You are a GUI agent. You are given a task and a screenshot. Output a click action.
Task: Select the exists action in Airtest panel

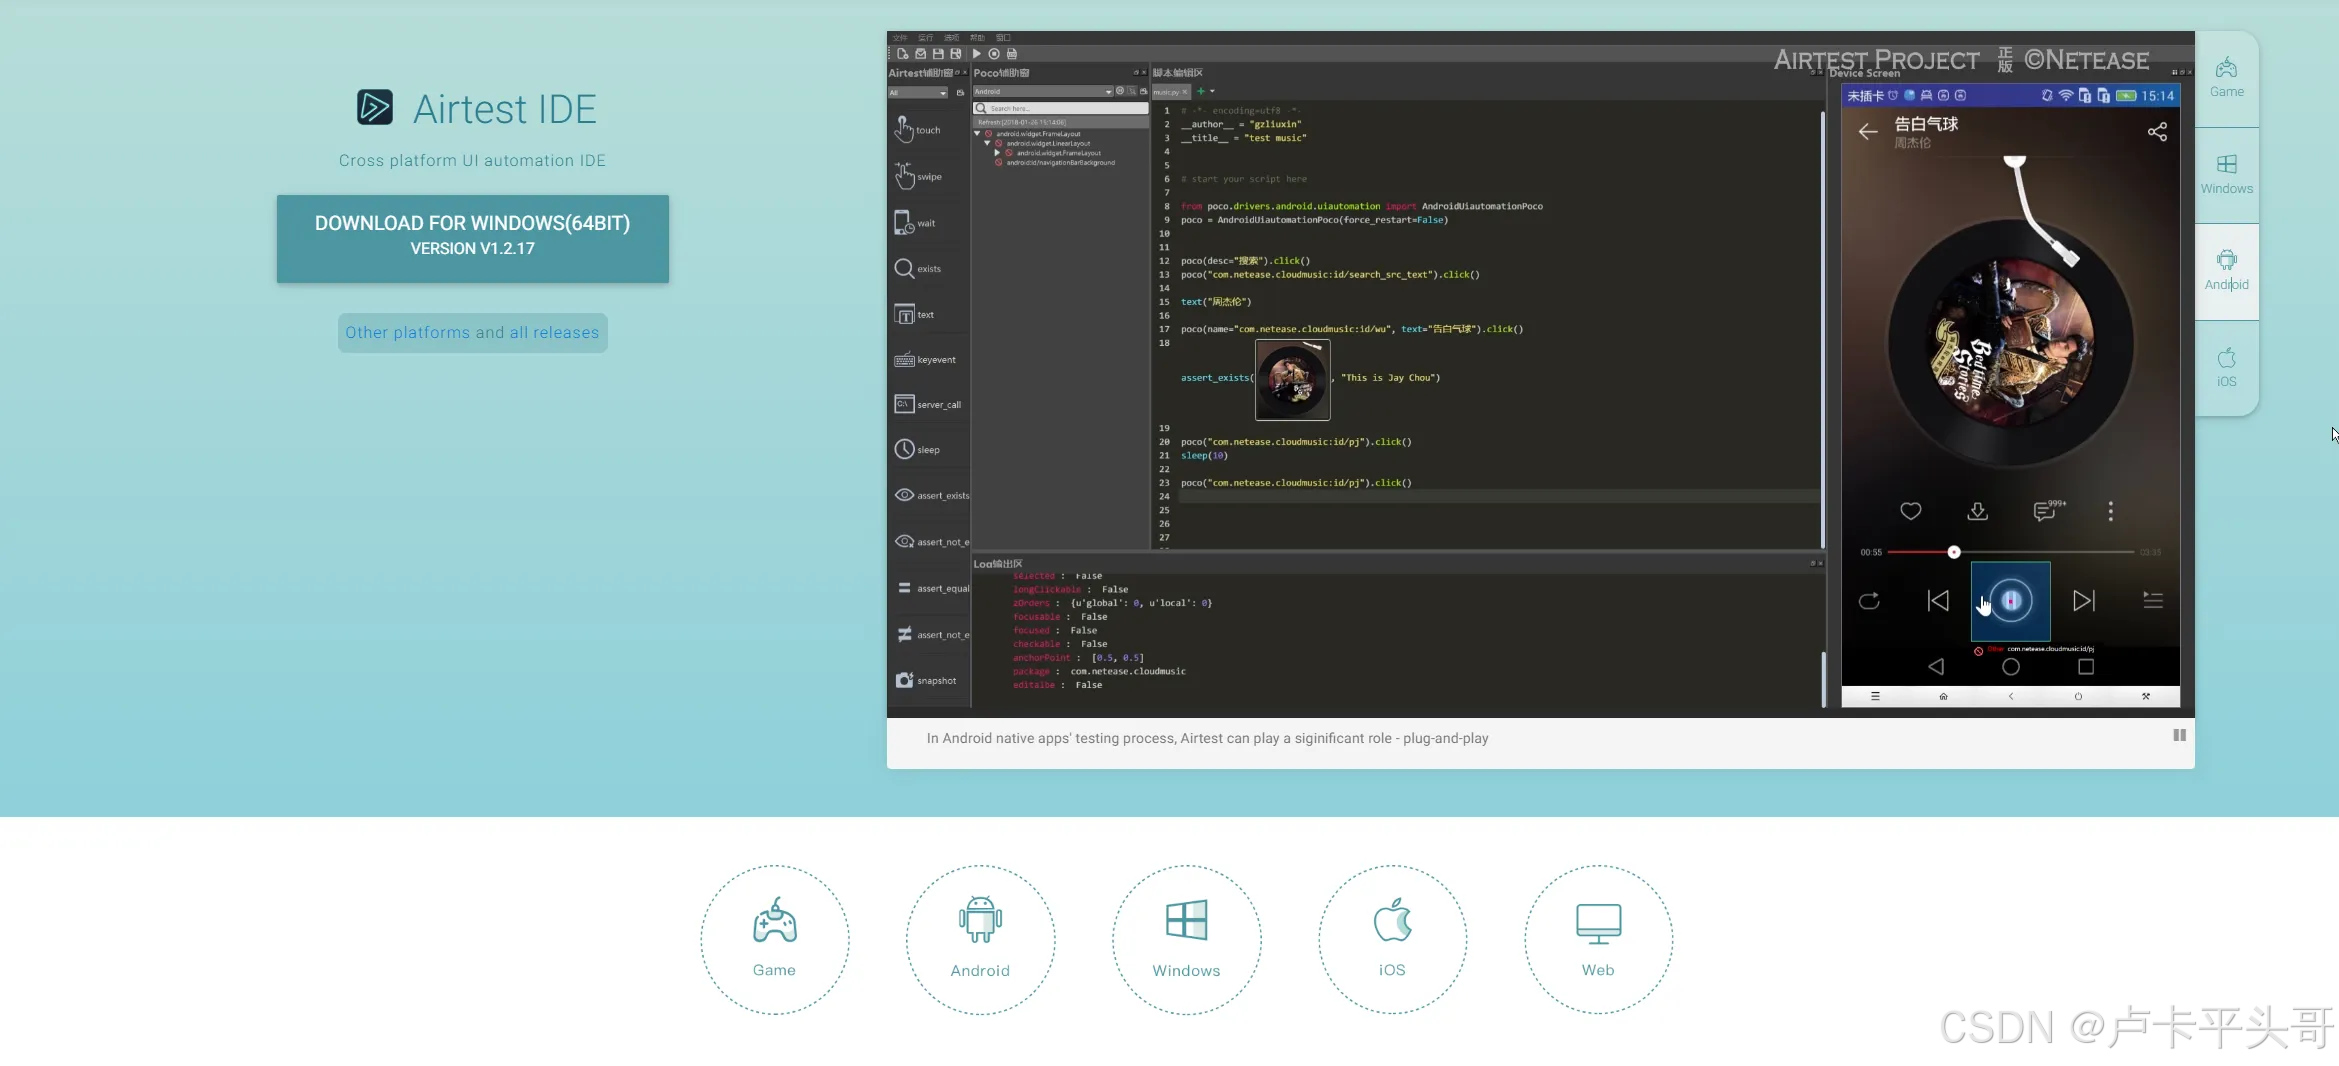(917, 268)
